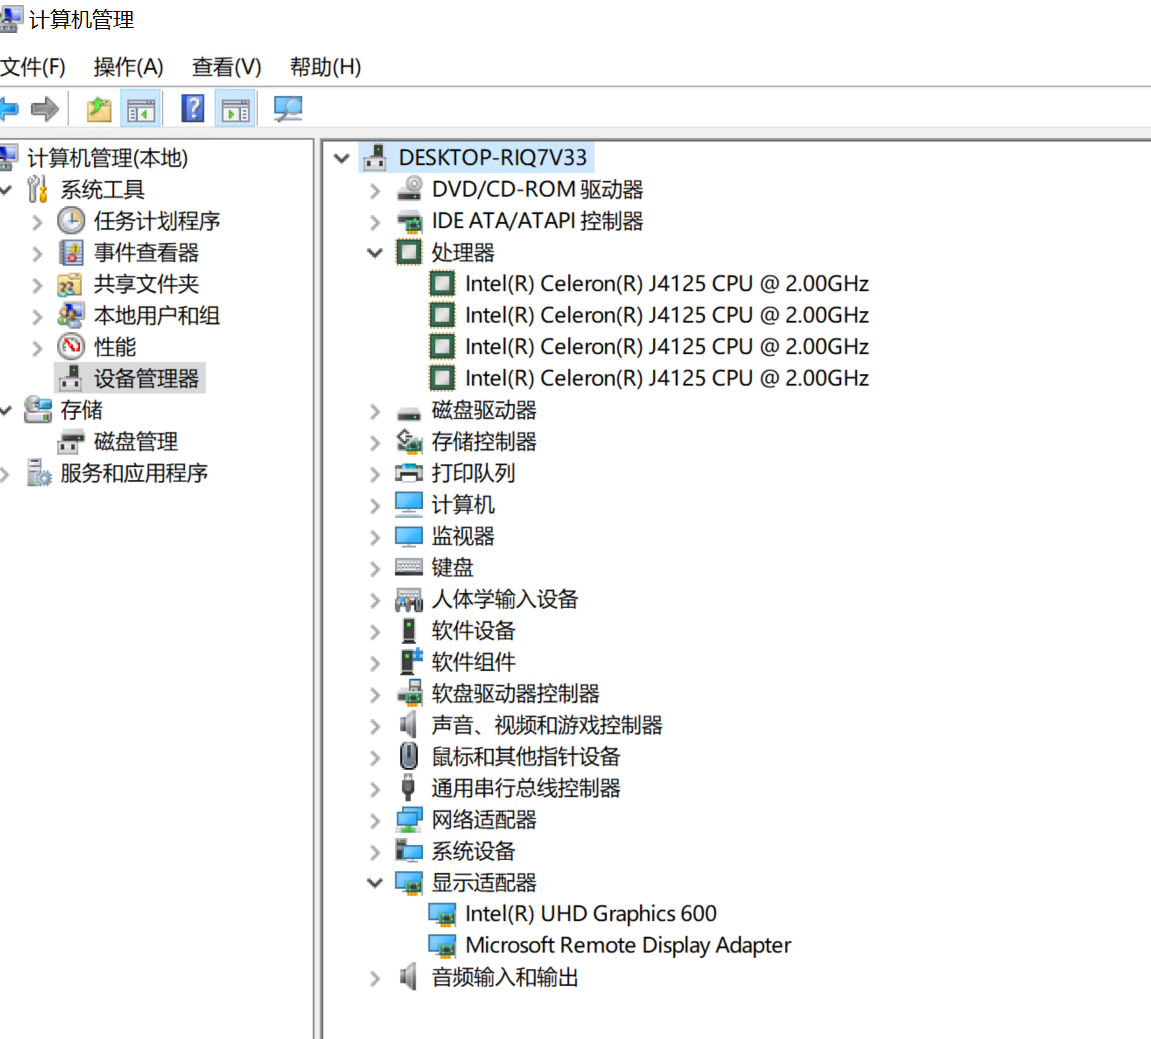Click the 网络适配器 network icon
The height and width of the screenshot is (1039, 1151).
(x=409, y=819)
